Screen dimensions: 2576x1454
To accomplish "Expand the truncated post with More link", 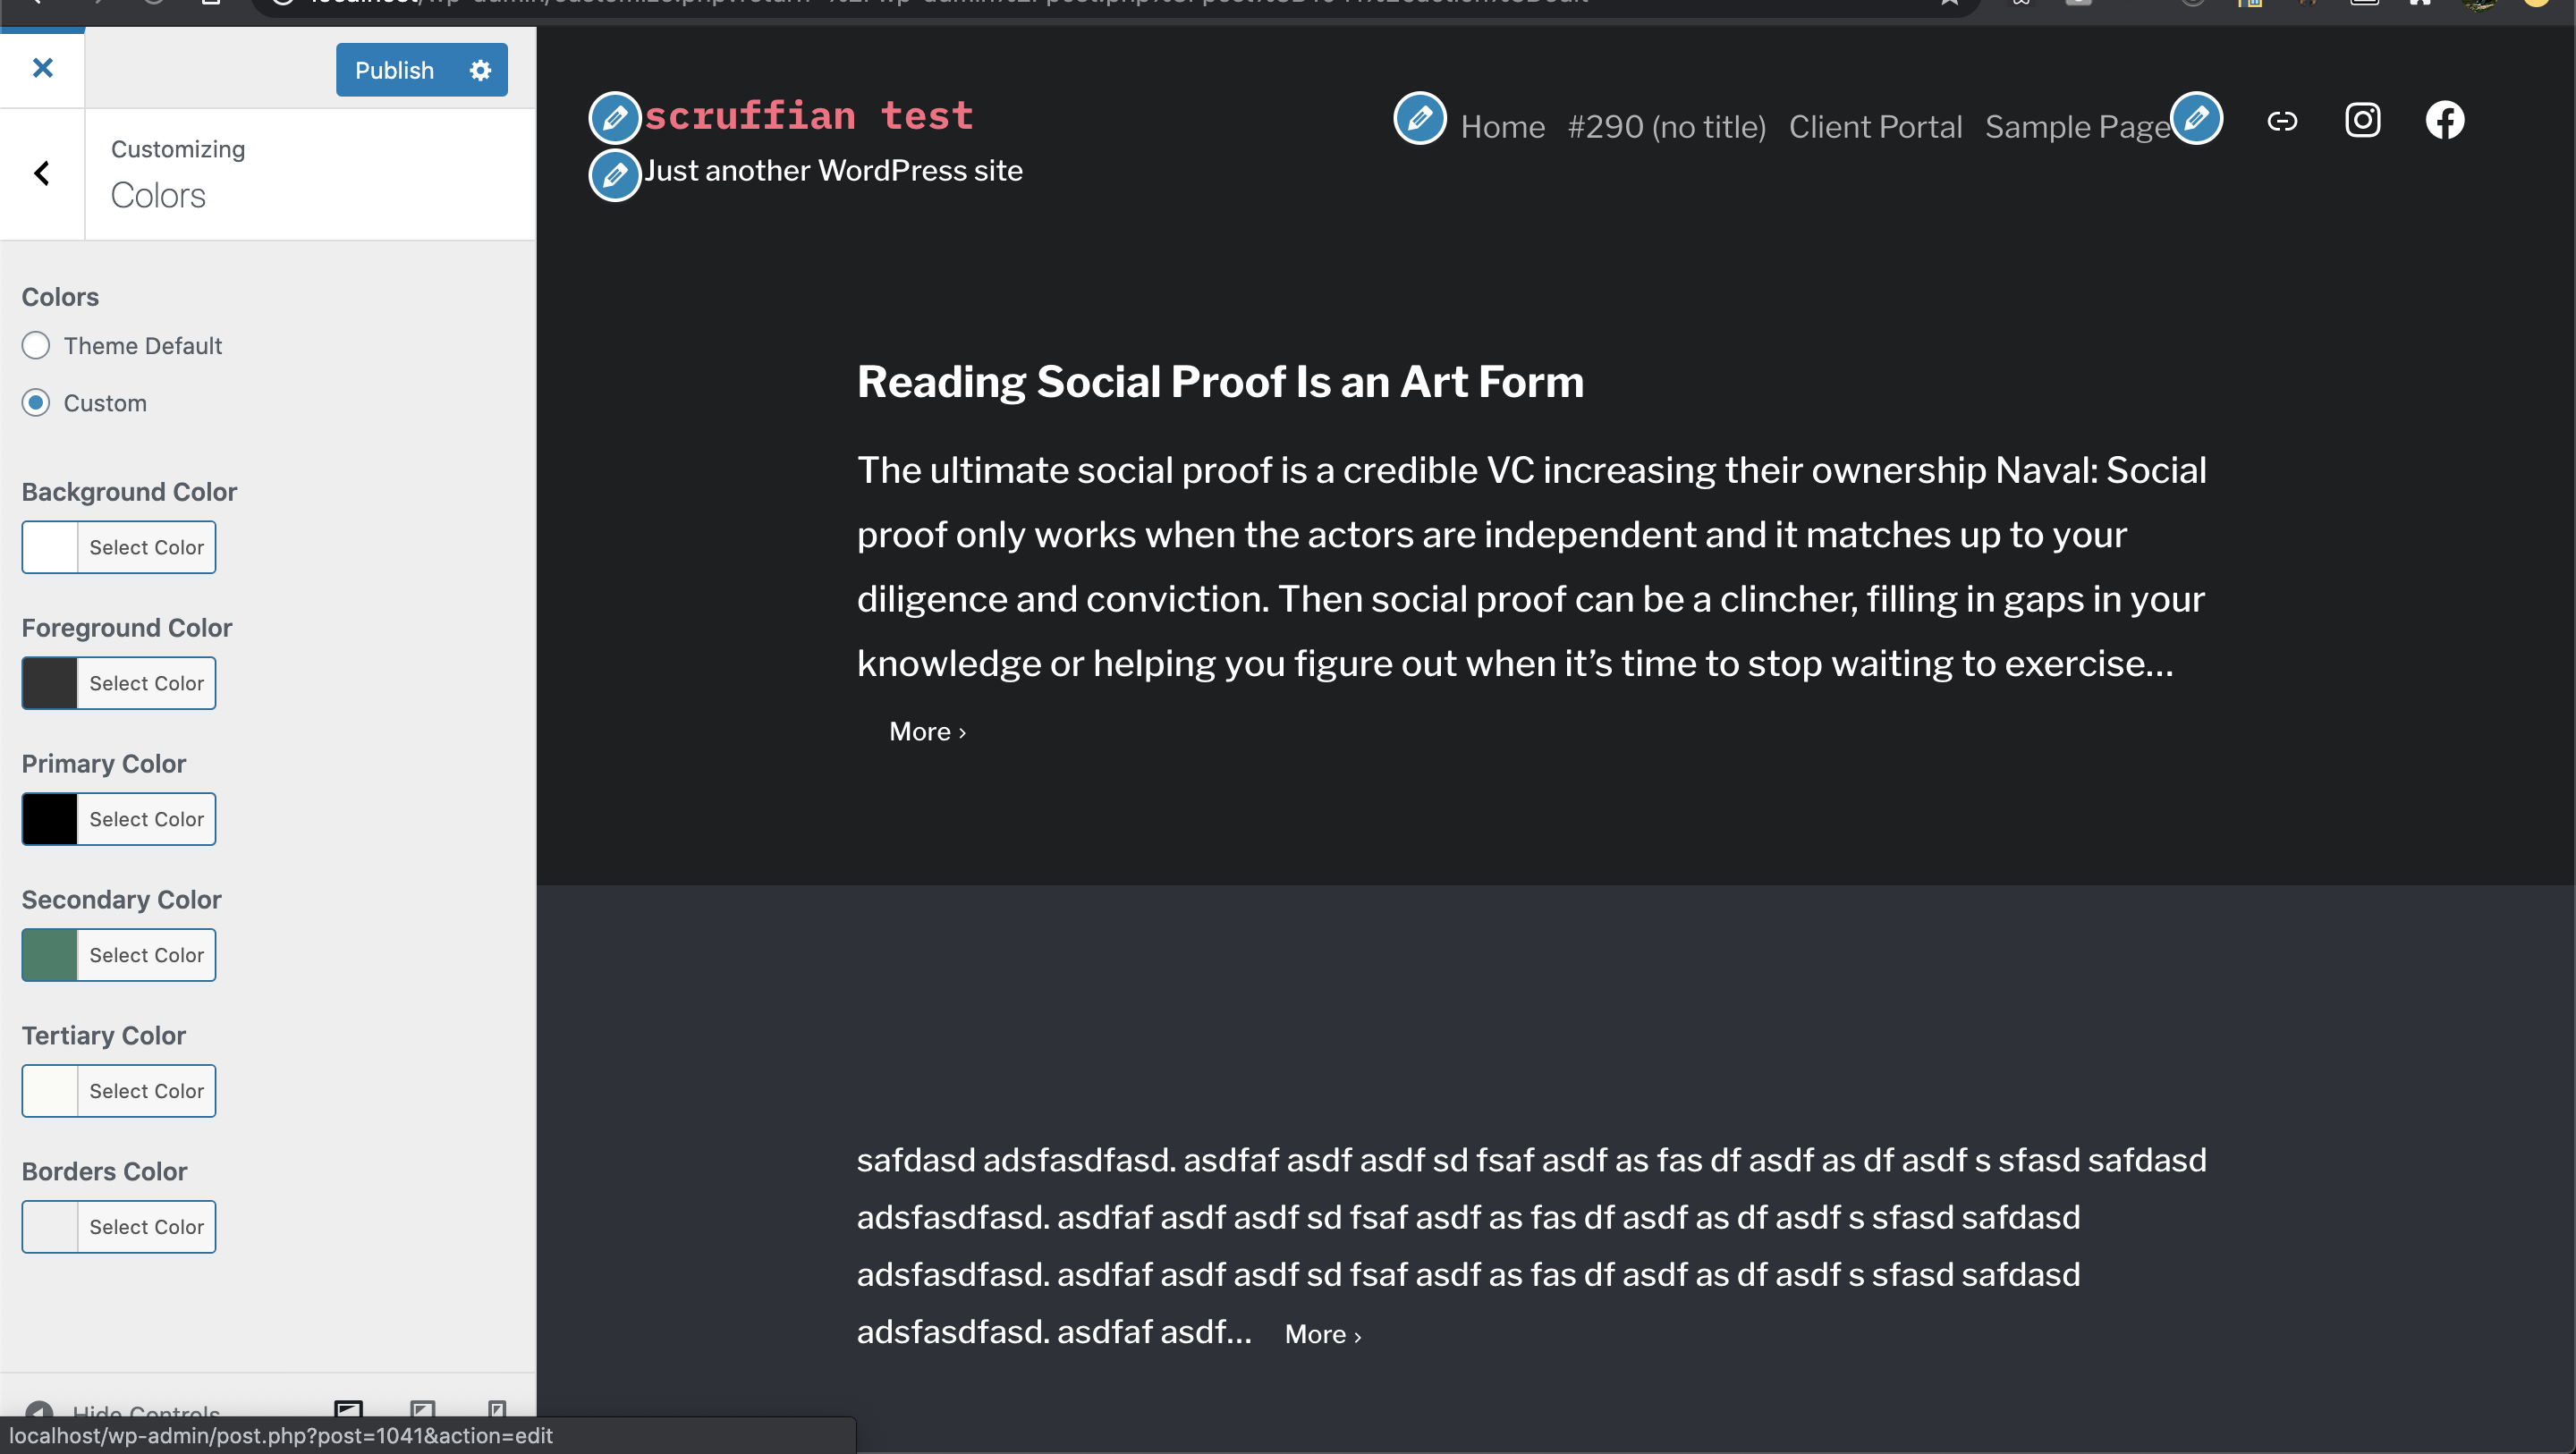I will click(x=926, y=731).
